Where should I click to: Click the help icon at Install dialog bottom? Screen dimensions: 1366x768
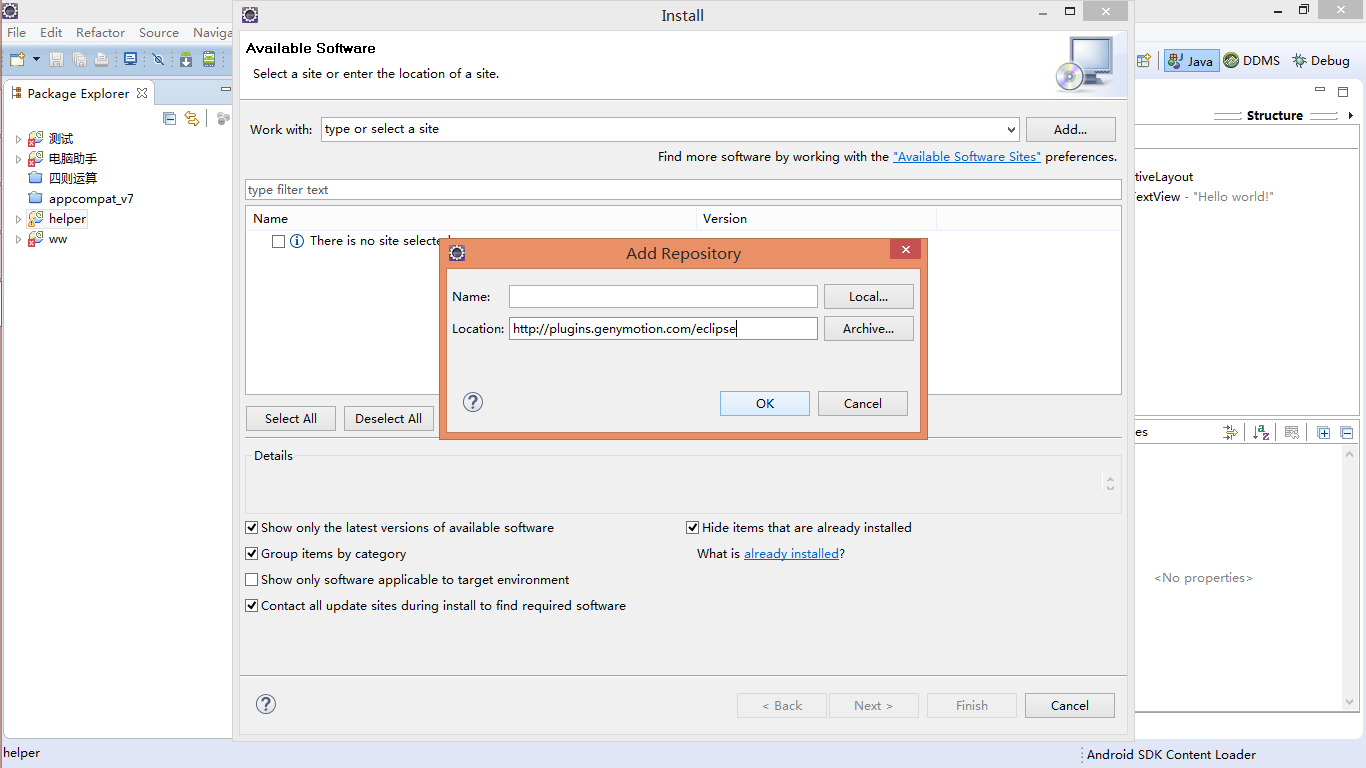265,704
